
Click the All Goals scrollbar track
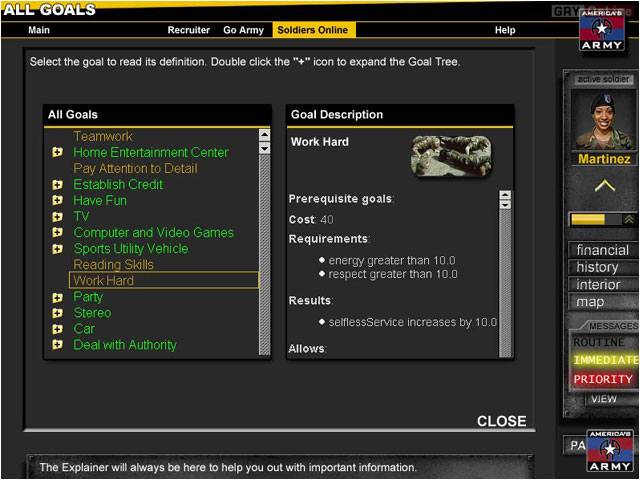264,254
